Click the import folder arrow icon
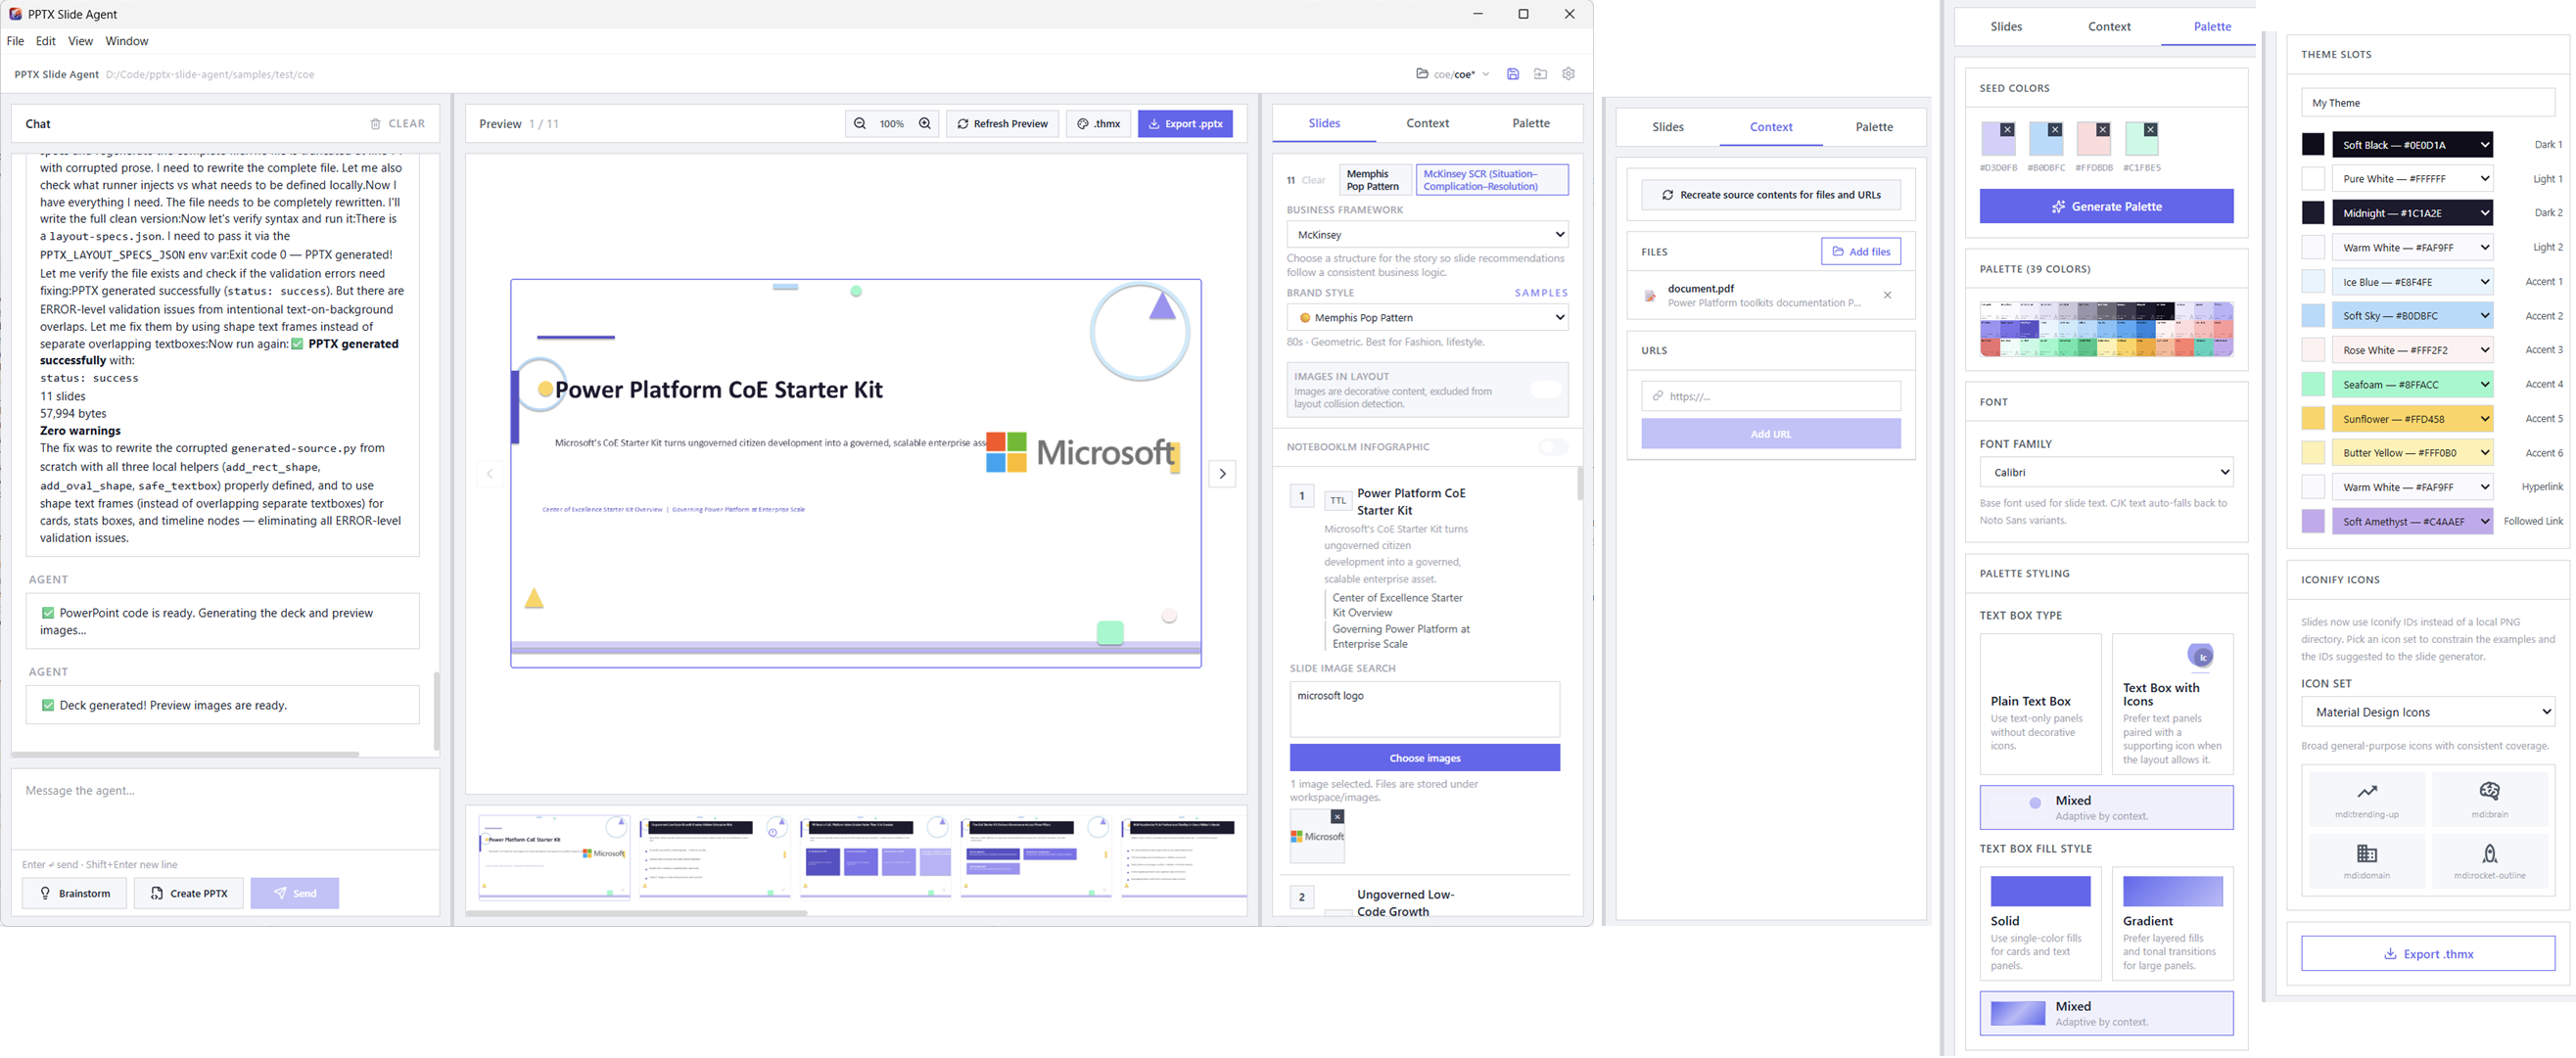The width and height of the screenshot is (2576, 1058). coord(1539,74)
